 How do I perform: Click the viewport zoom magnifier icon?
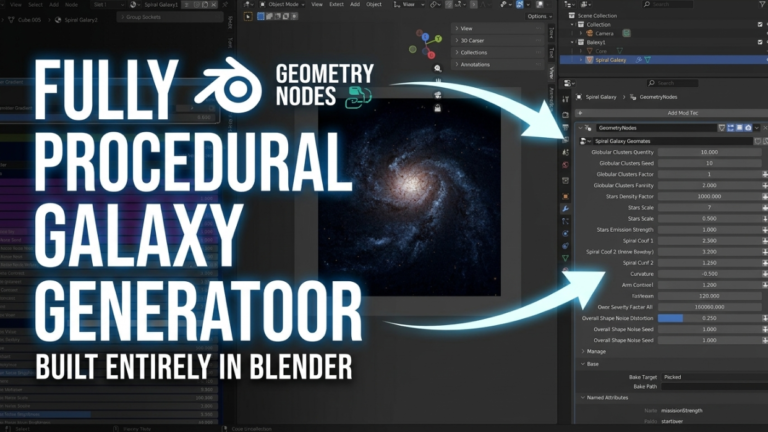[437, 69]
